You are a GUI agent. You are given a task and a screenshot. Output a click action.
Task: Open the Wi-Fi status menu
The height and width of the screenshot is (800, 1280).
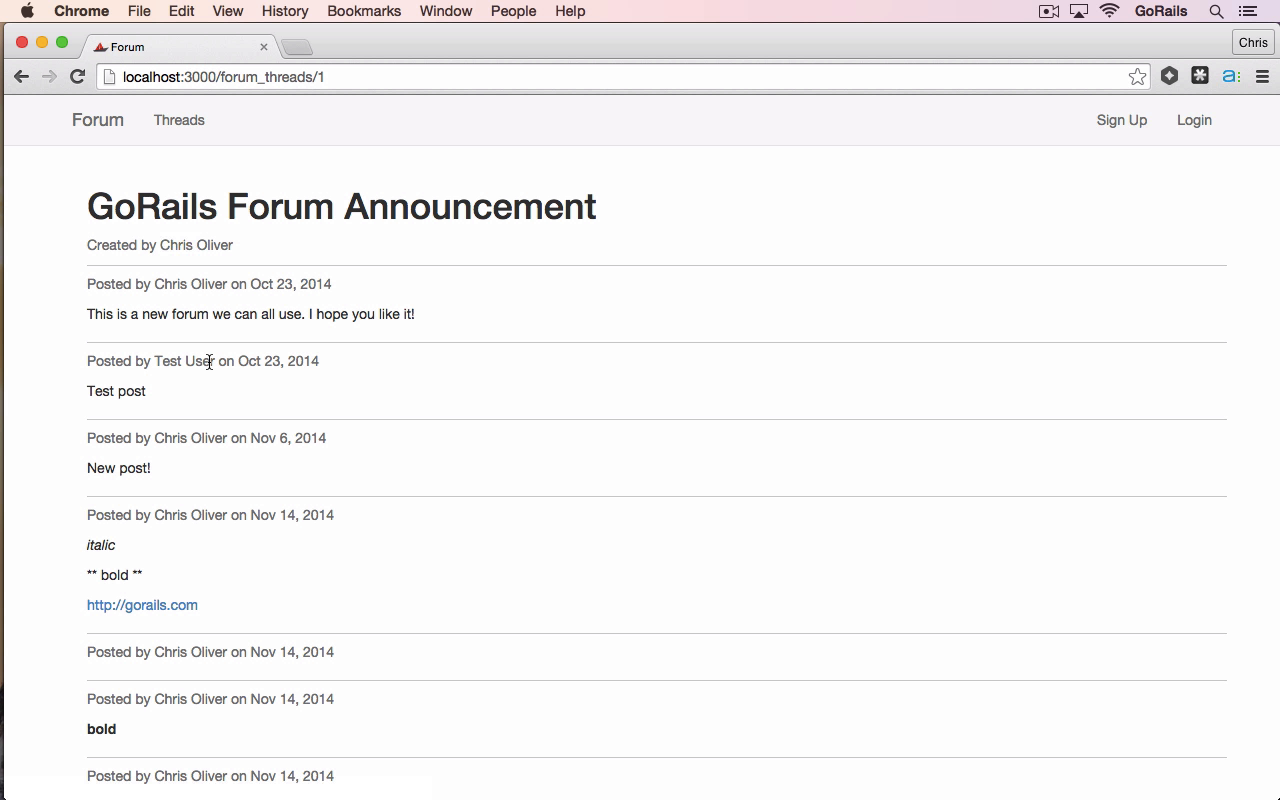1109,11
